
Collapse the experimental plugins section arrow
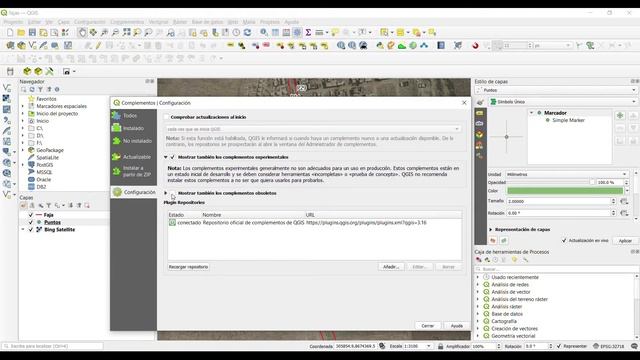coord(166,157)
